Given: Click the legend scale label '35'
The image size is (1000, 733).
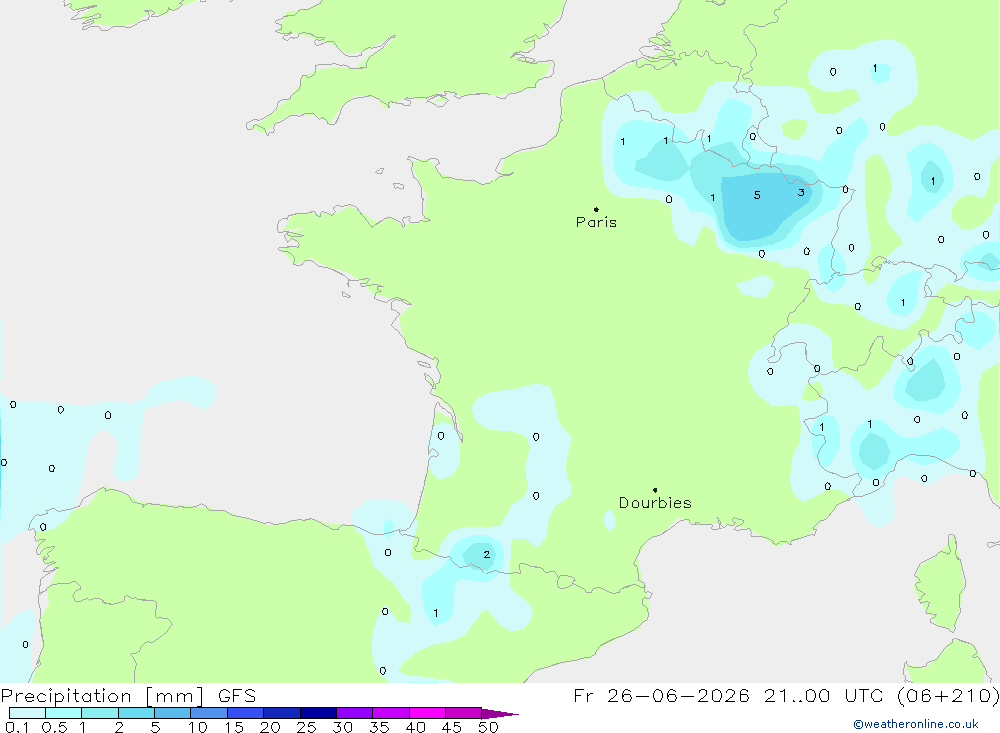Looking at the screenshot, I should coord(379,727).
